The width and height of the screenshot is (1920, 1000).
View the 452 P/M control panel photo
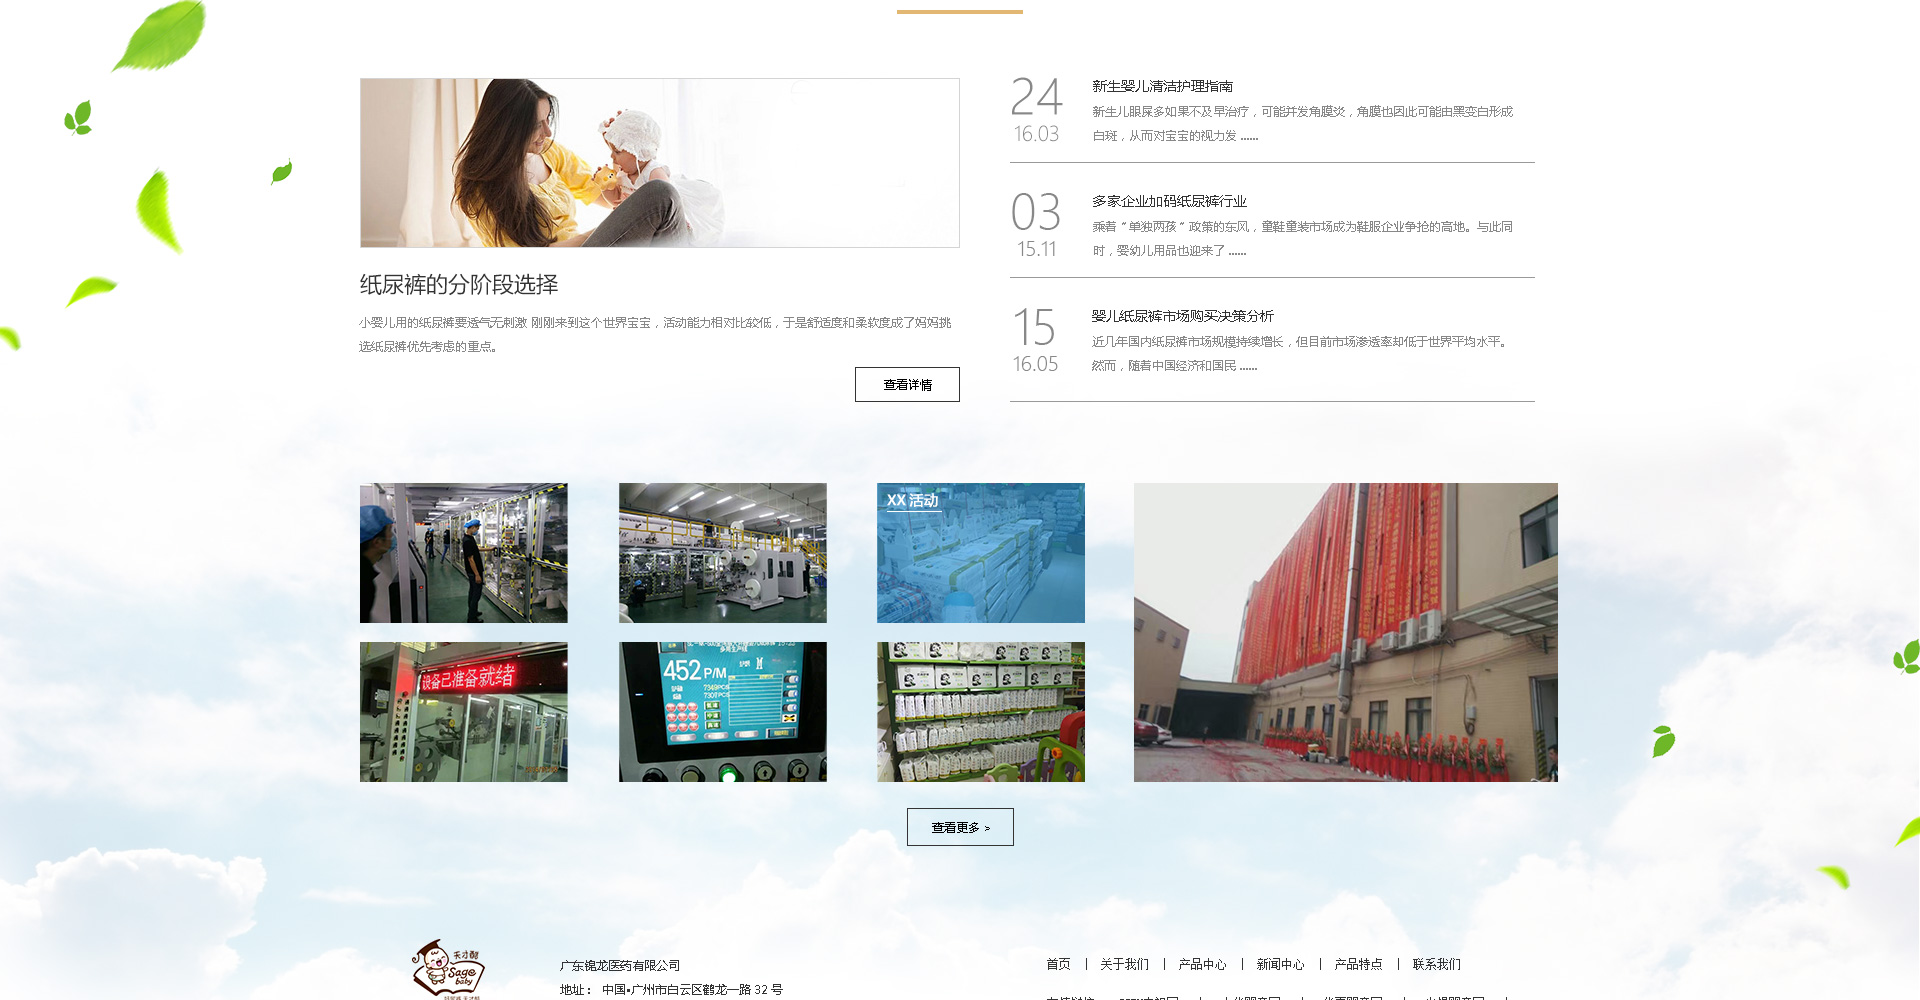click(x=722, y=712)
